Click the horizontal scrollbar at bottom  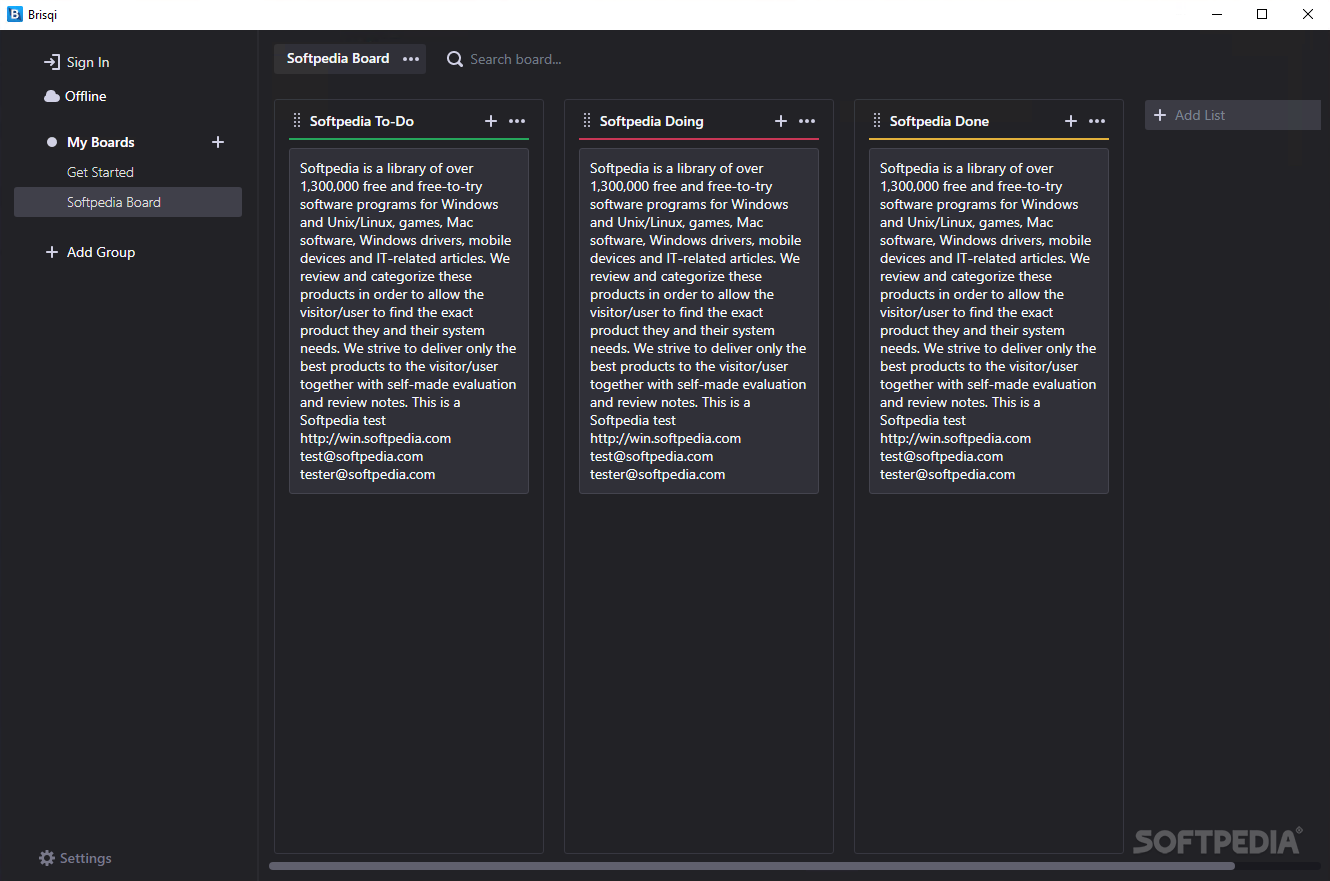[752, 866]
